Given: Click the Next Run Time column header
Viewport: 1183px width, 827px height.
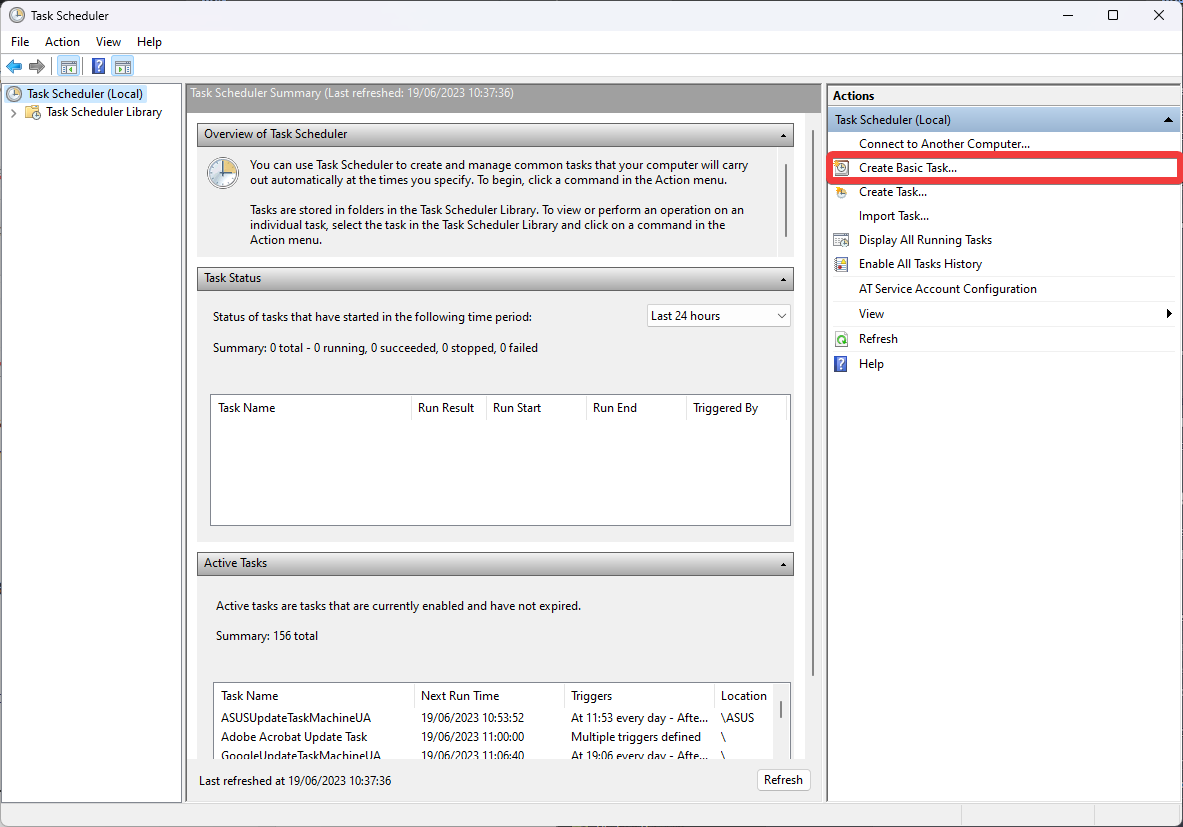Looking at the screenshot, I should (460, 696).
